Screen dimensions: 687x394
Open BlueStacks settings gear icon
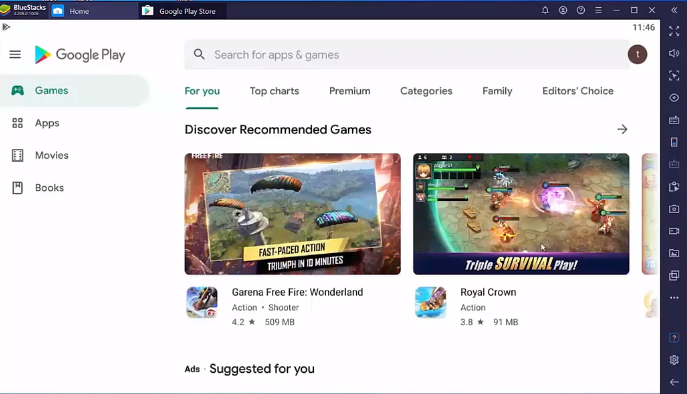[x=674, y=360]
